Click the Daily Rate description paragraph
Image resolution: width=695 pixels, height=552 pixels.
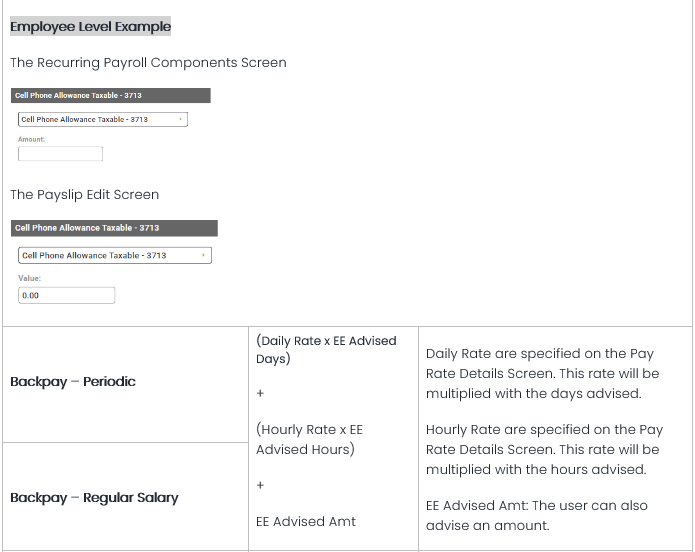pyautogui.click(x=542, y=373)
